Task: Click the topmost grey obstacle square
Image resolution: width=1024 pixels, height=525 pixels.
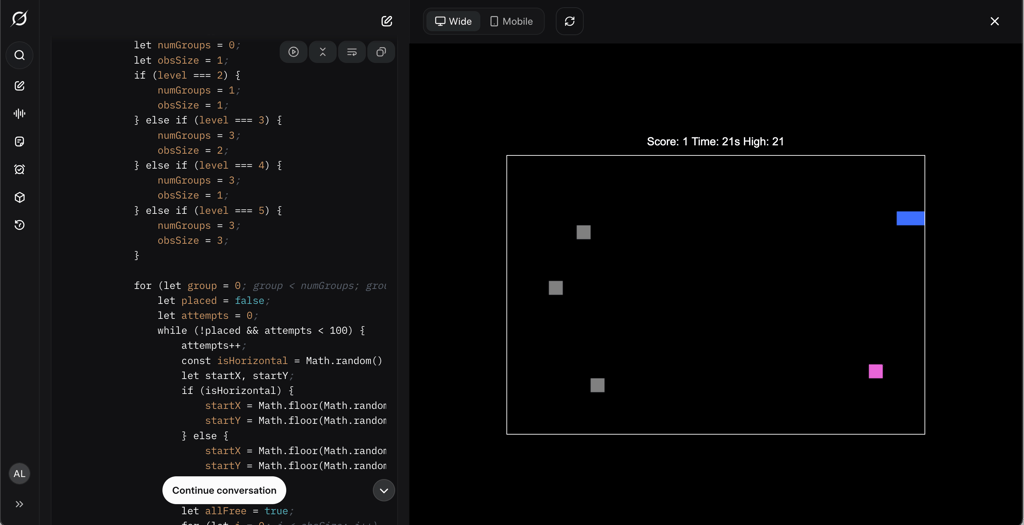Action: [584, 232]
